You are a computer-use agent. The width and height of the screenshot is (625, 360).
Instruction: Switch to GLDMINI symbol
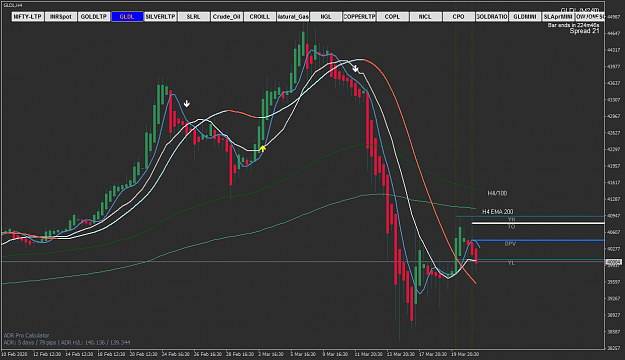tap(525, 17)
